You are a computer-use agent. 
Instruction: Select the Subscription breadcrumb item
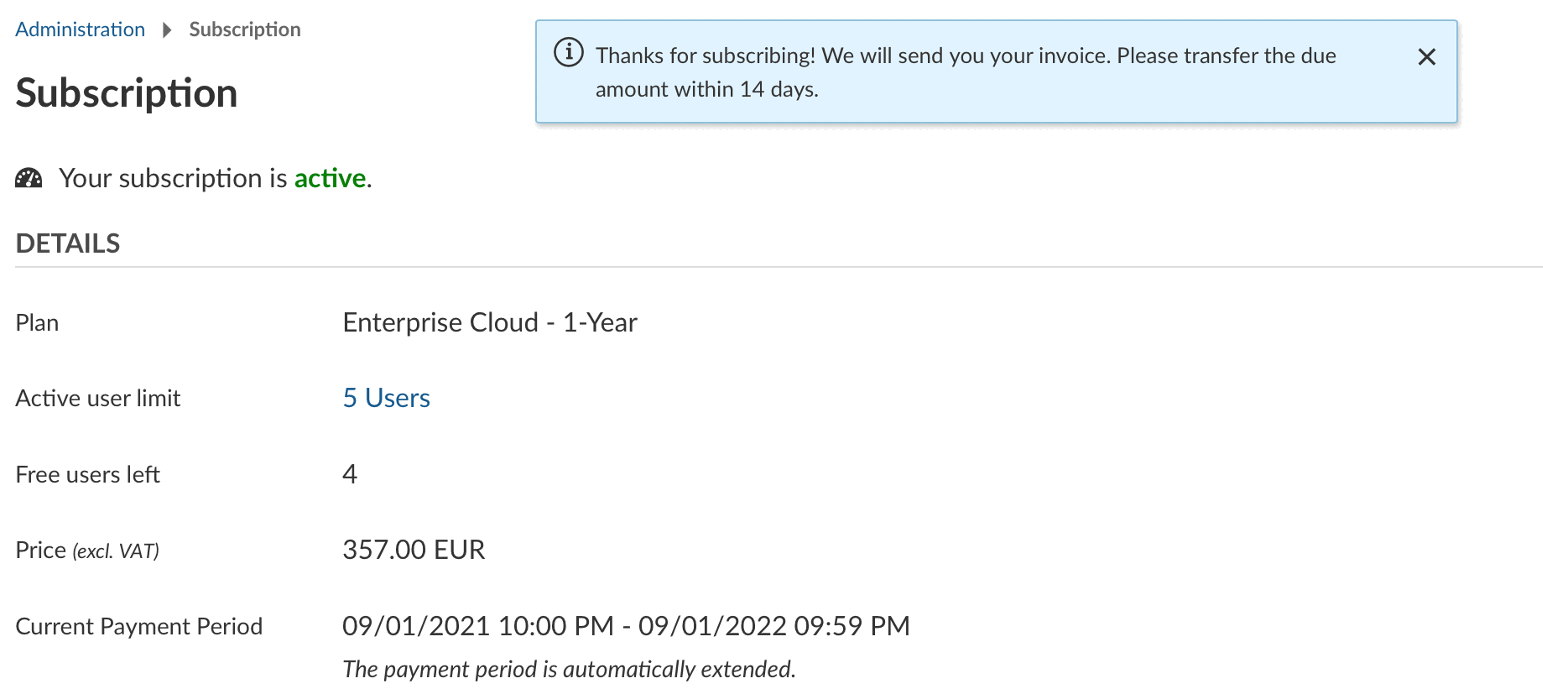(x=244, y=29)
